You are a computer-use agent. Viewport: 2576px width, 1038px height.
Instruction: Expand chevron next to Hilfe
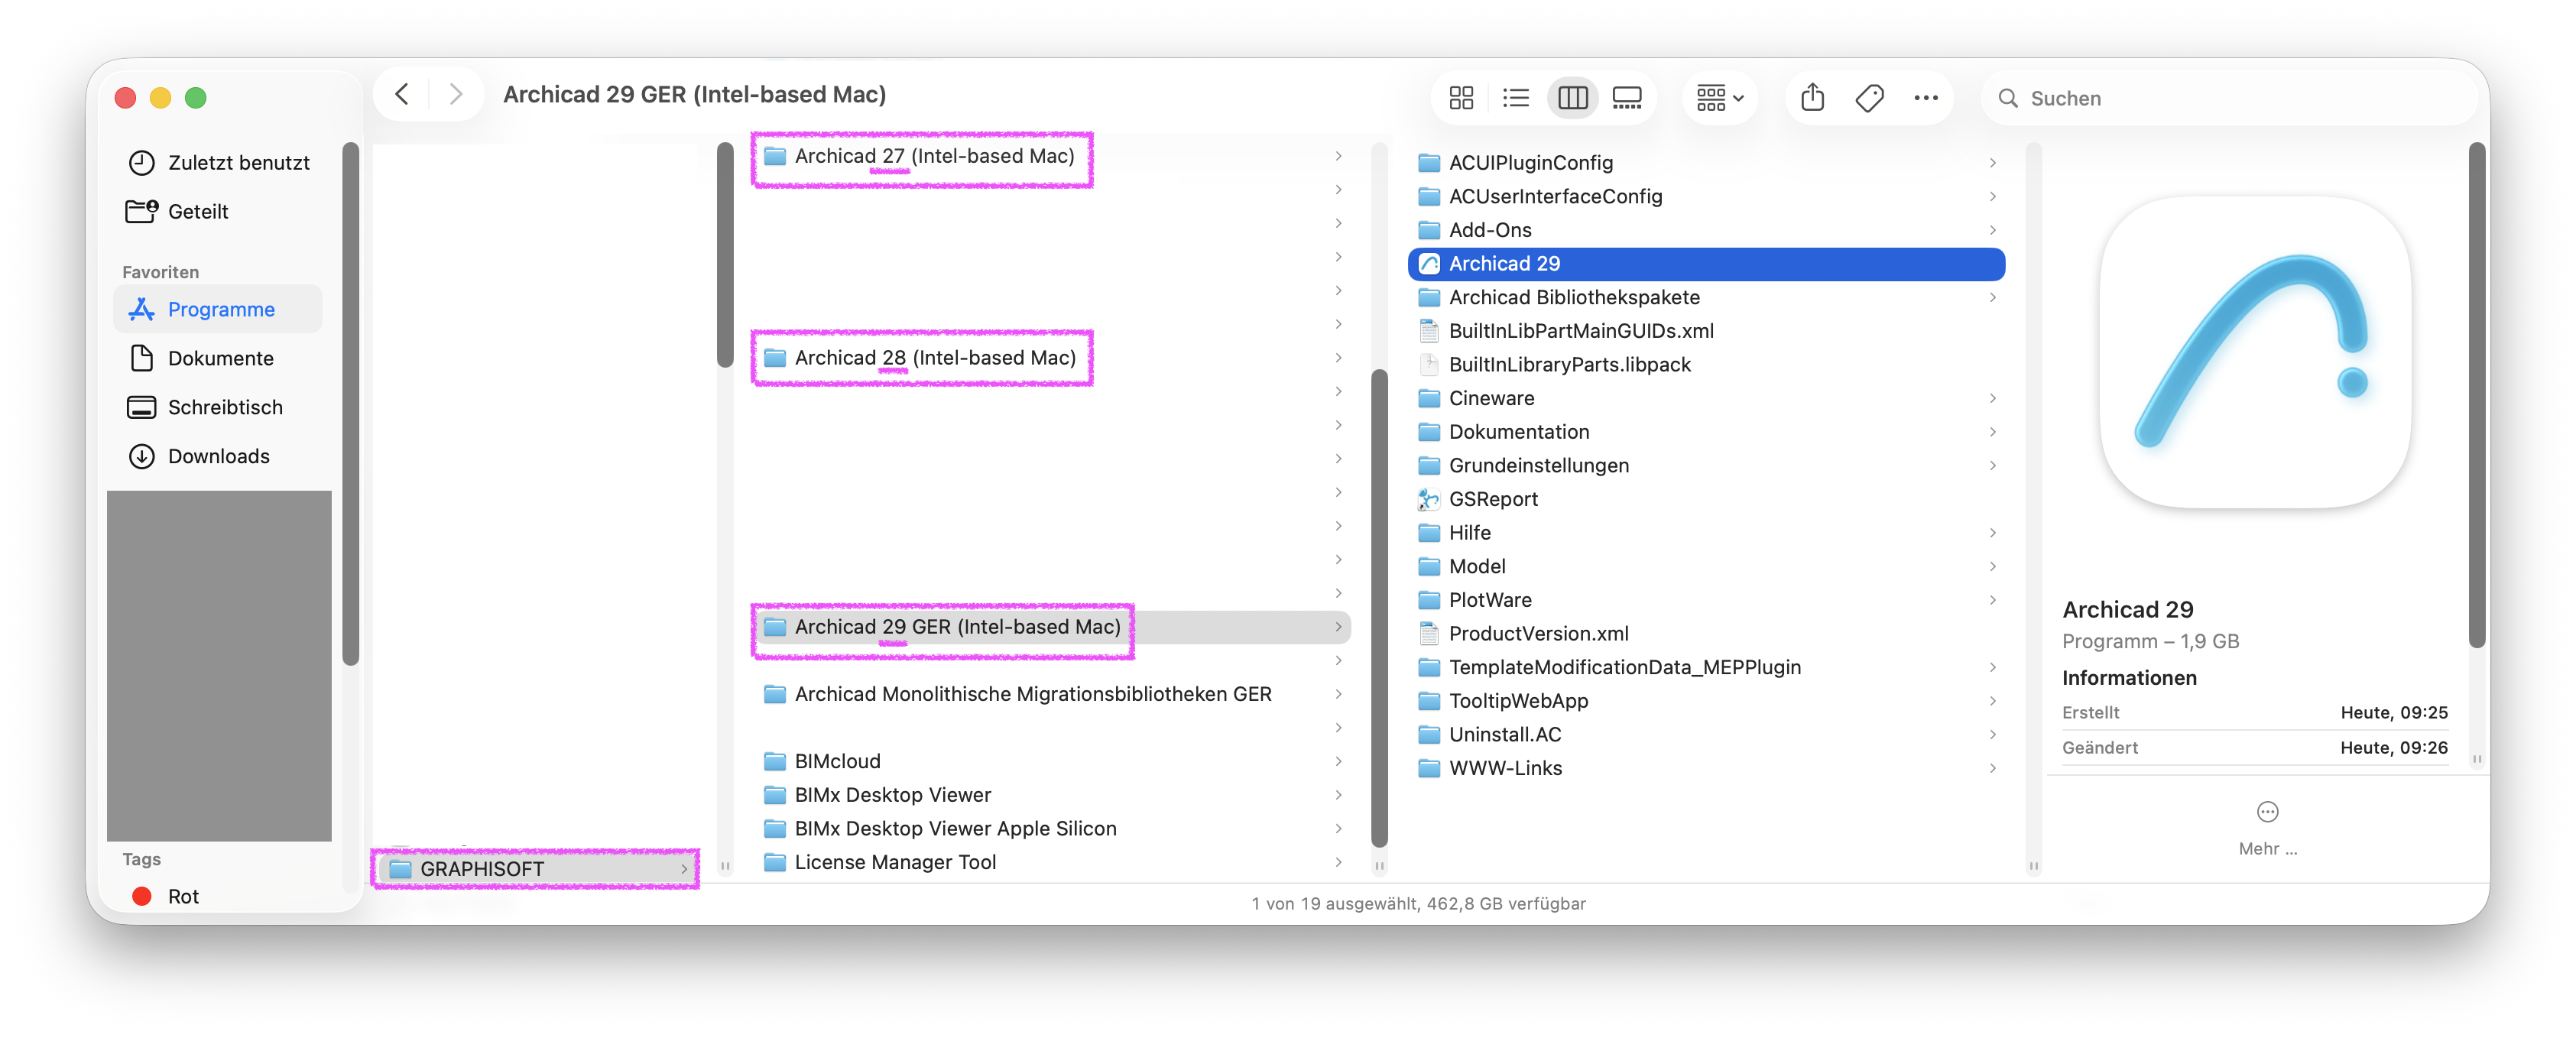[1992, 534]
